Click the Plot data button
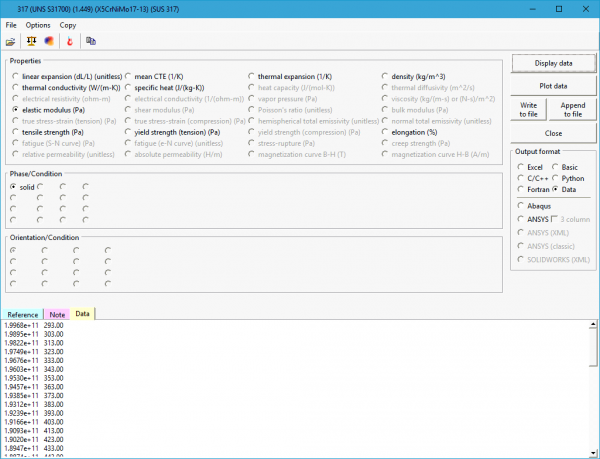Screen dimensions: 600x459 coord(553,86)
